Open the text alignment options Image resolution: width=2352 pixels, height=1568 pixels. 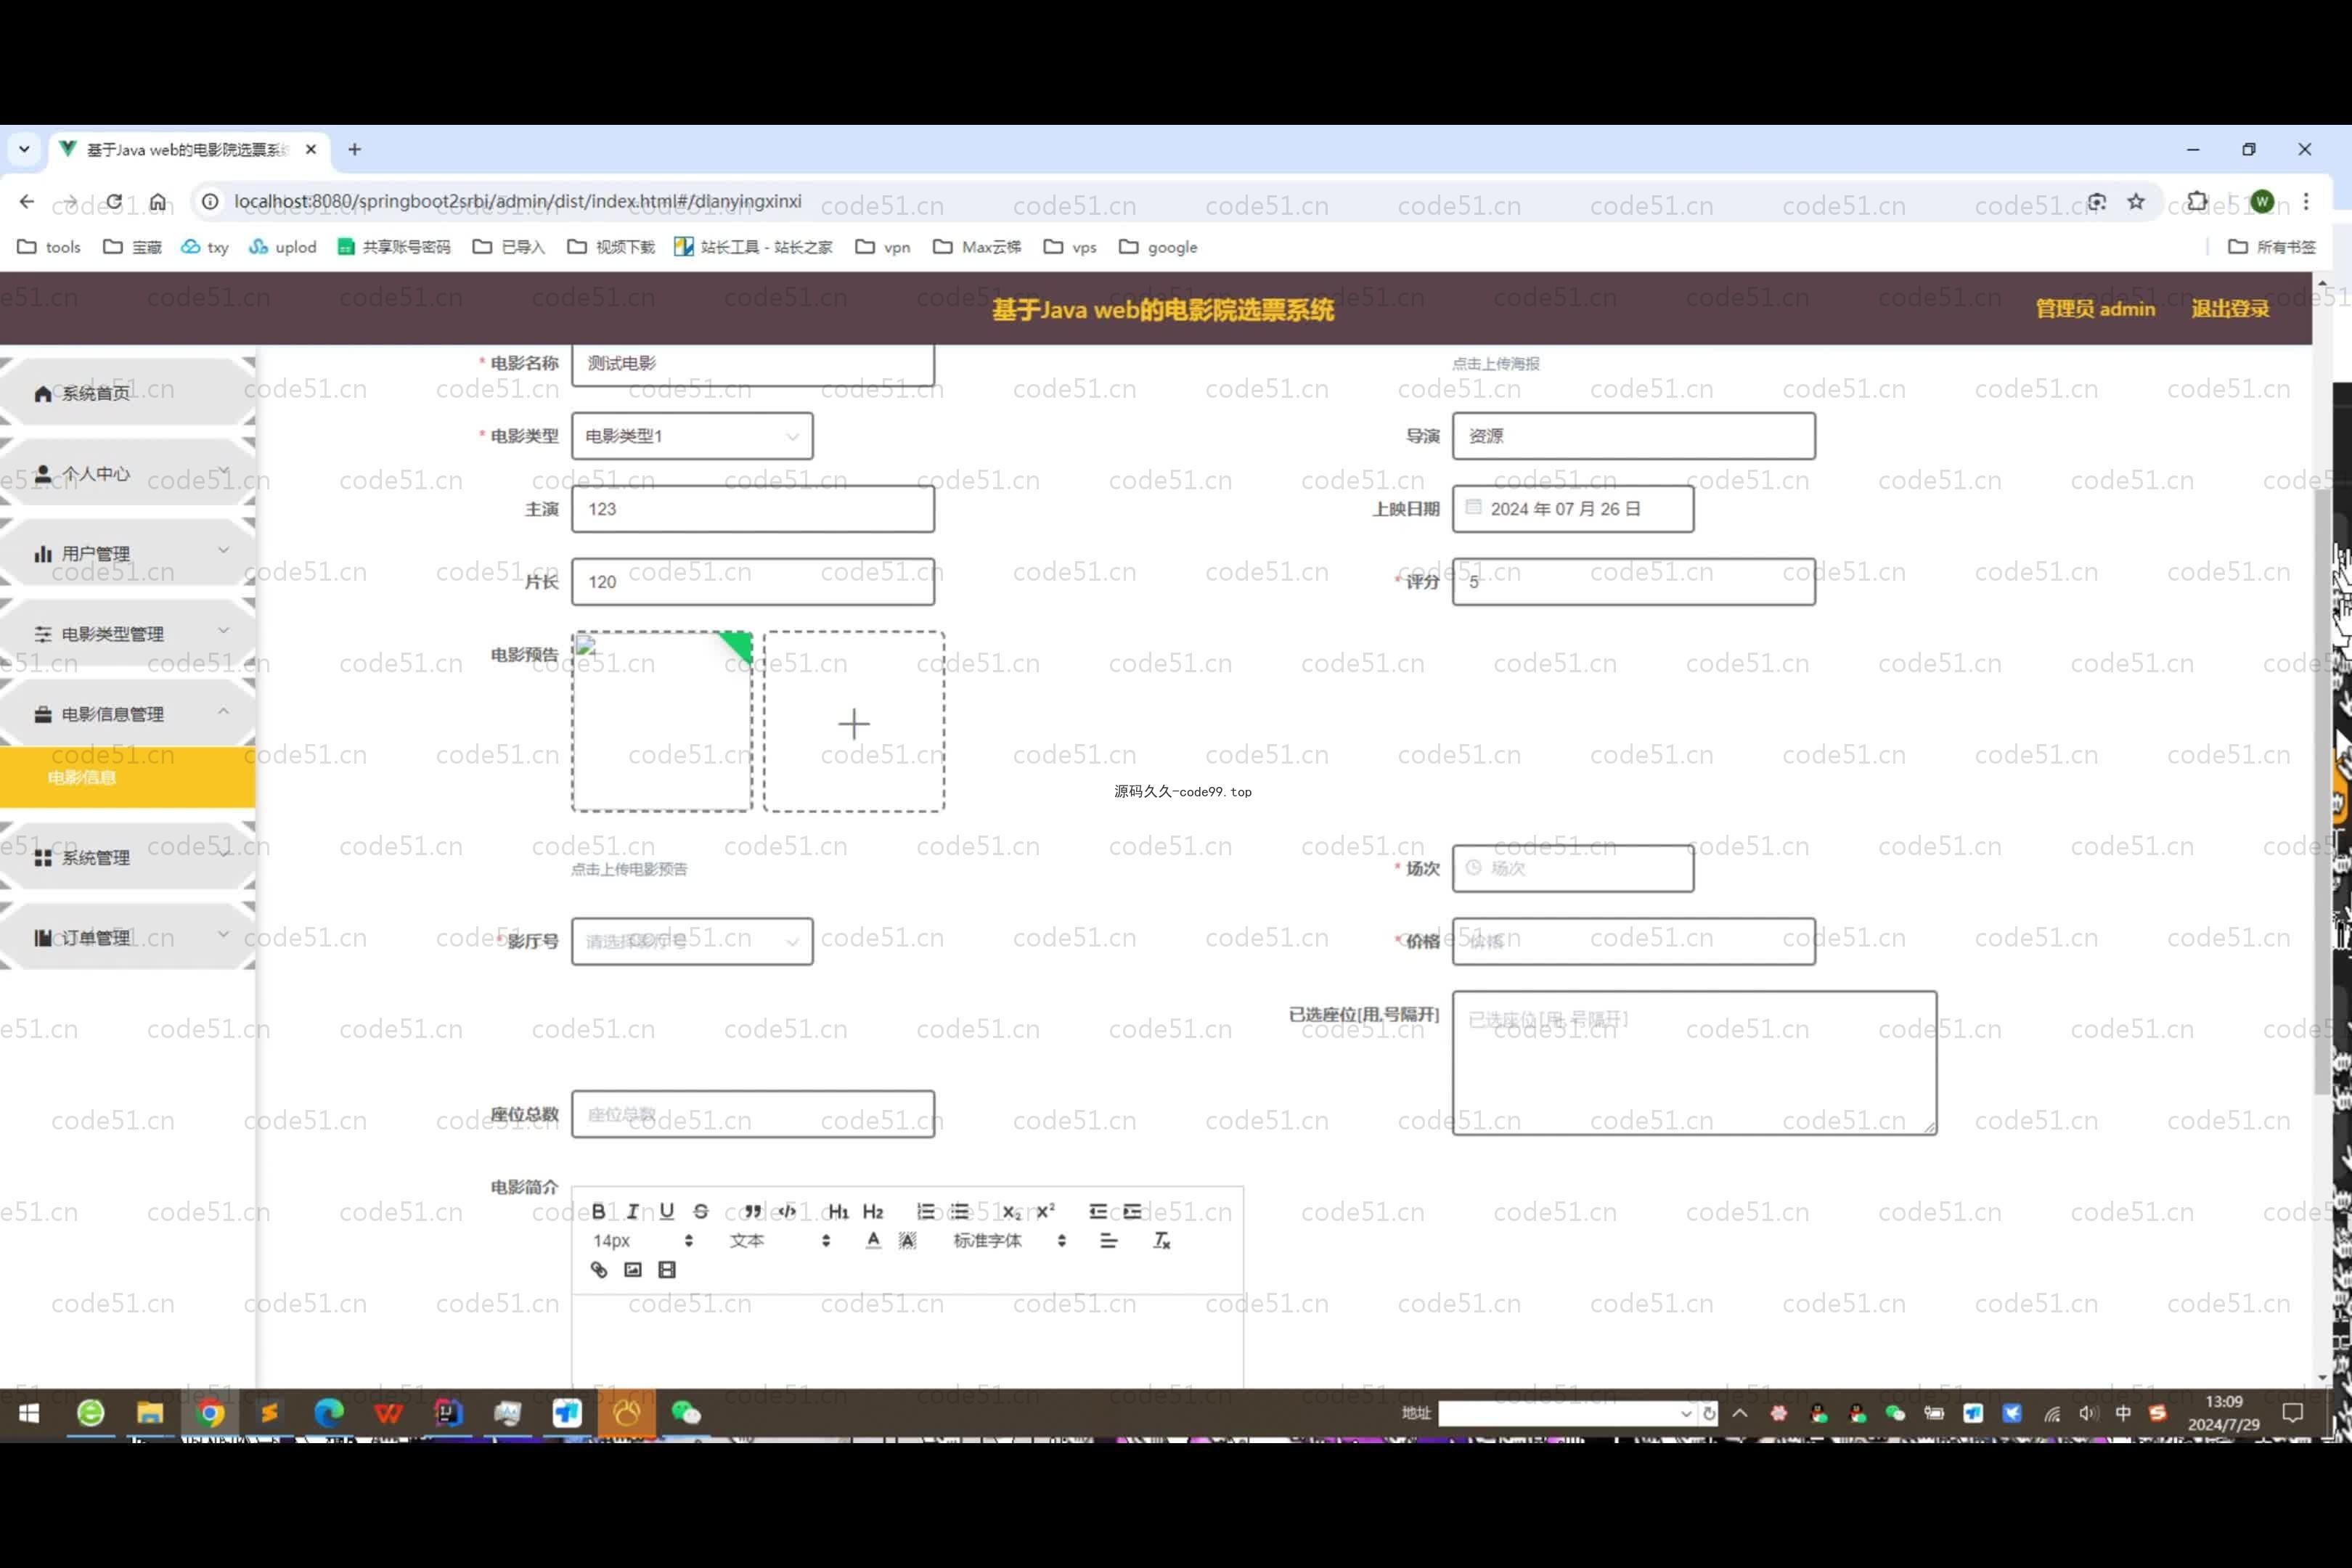[1108, 1240]
